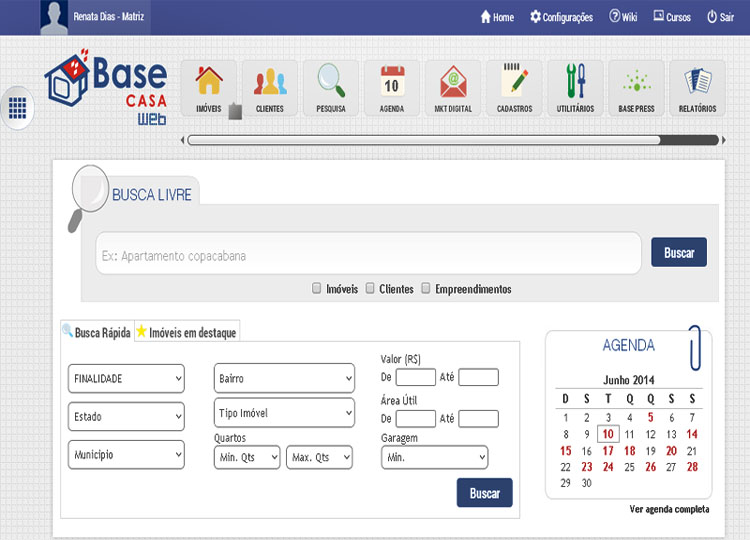Click the Busca Livre search field
This screenshot has width=750, height=540.
[368, 253]
